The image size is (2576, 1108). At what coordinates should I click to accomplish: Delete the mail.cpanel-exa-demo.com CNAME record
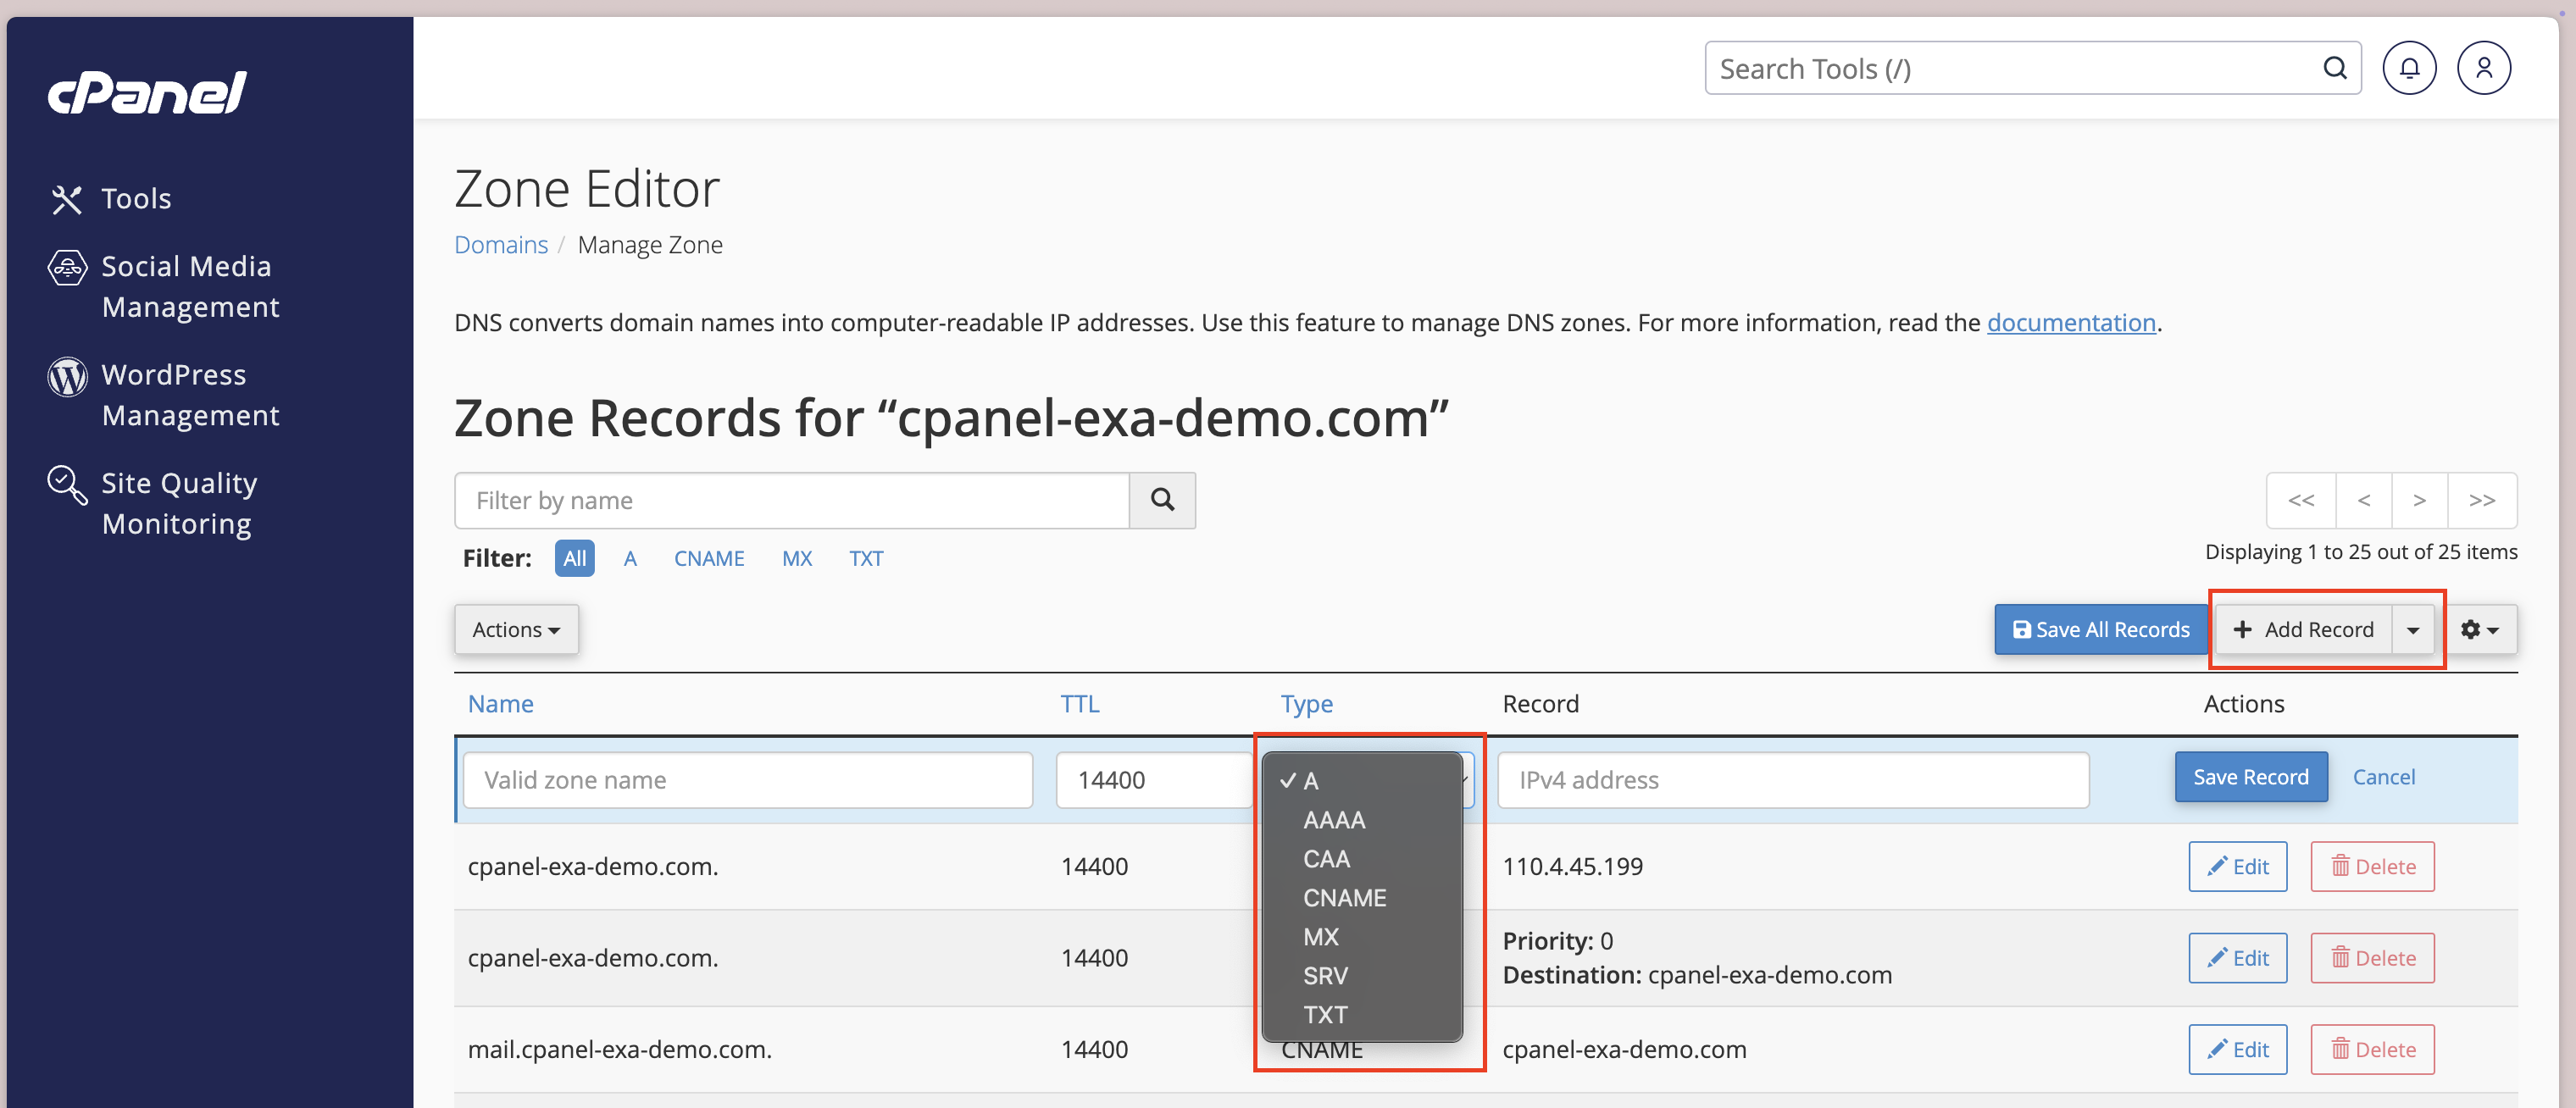2371,1049
